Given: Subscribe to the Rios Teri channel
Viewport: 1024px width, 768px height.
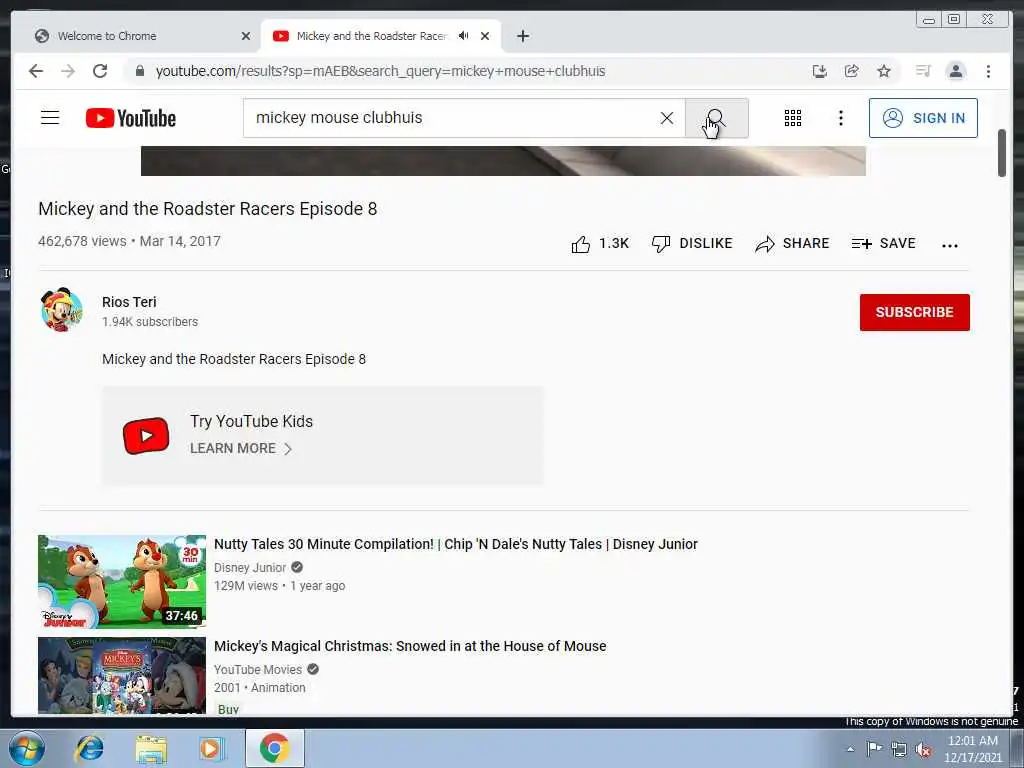Looking at the screenshot, I should tap(914, 312).
